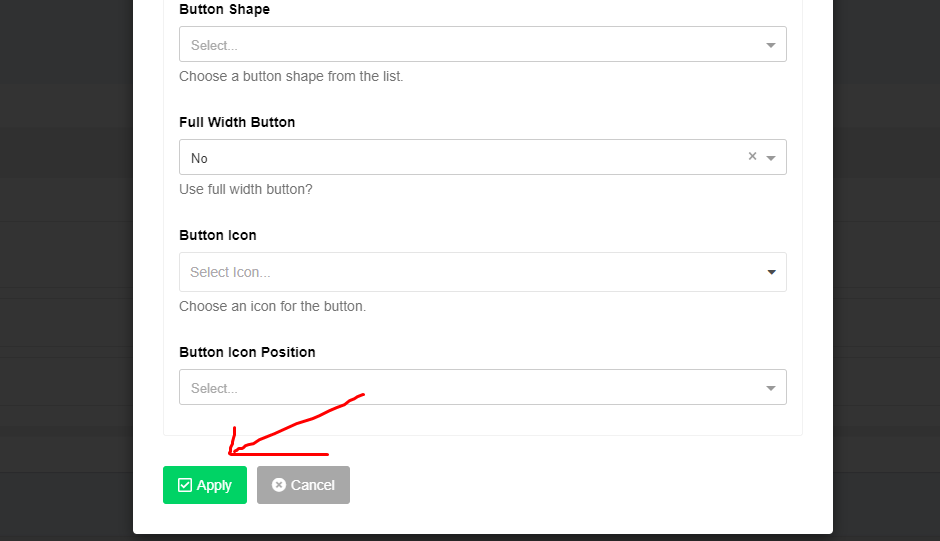Expand the Button Shape dropdown arrow

[771, 45]
